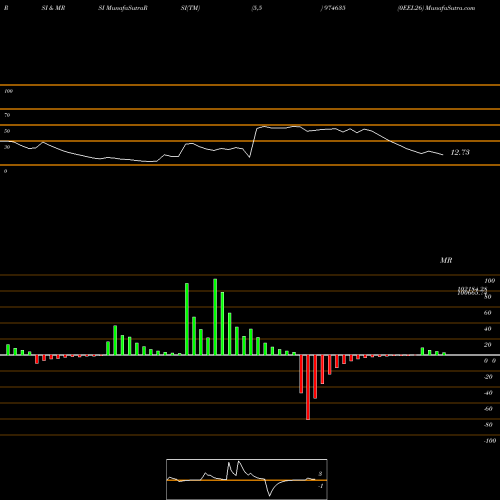Click the RSI axis label '100'
500x500 pixels.
pos(8,91)
